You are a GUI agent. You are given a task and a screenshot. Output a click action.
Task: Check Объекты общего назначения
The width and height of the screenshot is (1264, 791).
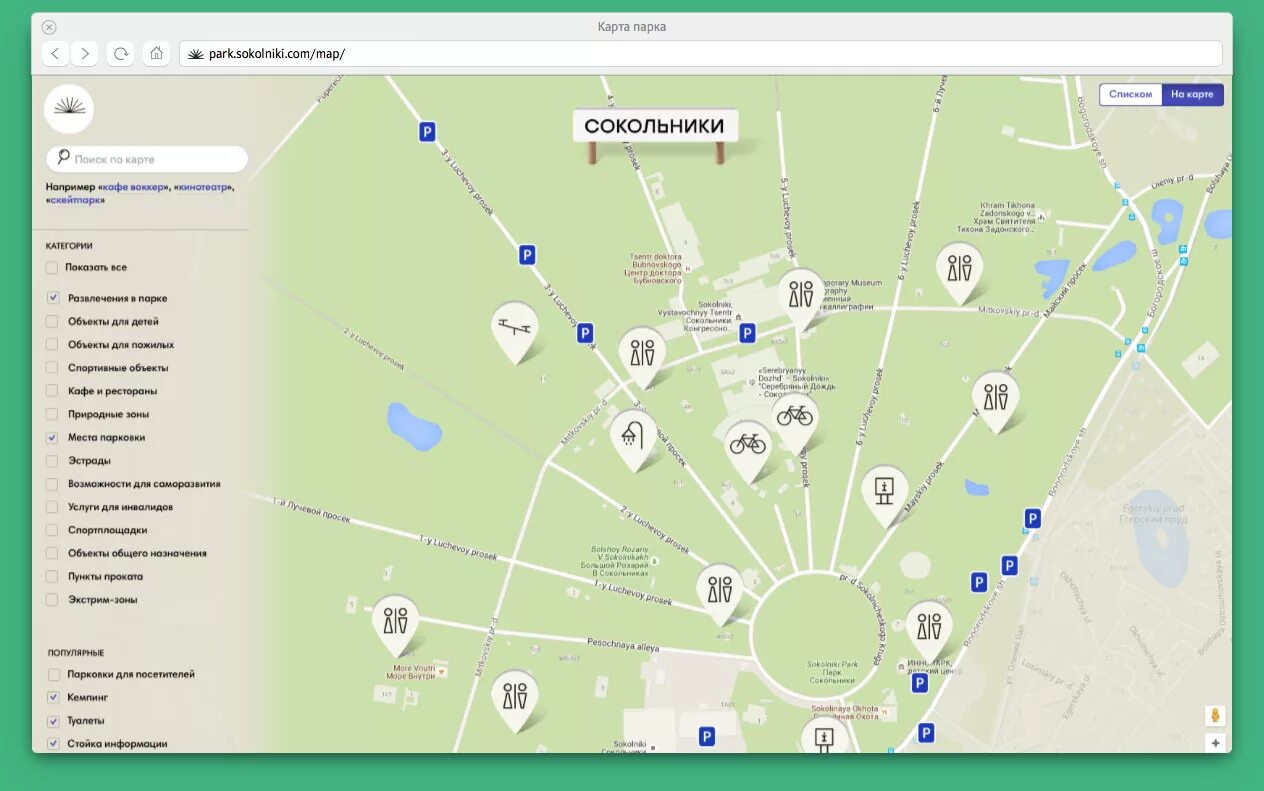click(x=51, y=553)
